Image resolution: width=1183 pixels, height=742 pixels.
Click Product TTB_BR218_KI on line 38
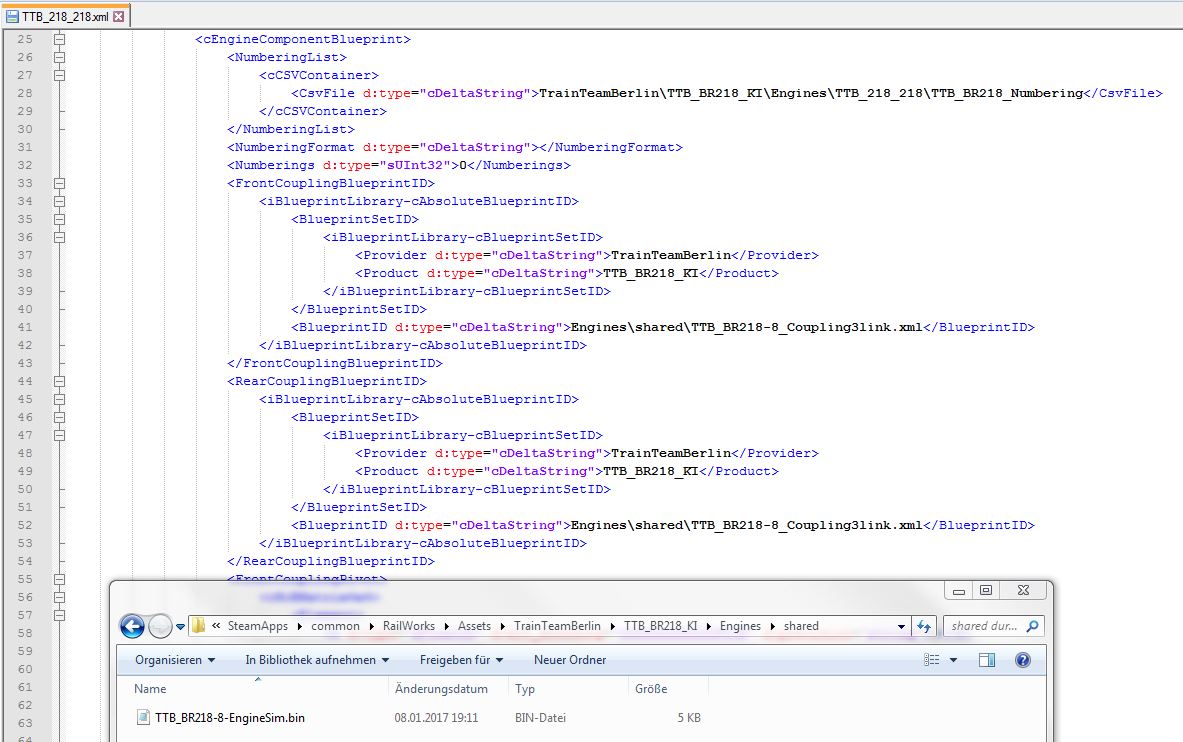click(650, 273)
